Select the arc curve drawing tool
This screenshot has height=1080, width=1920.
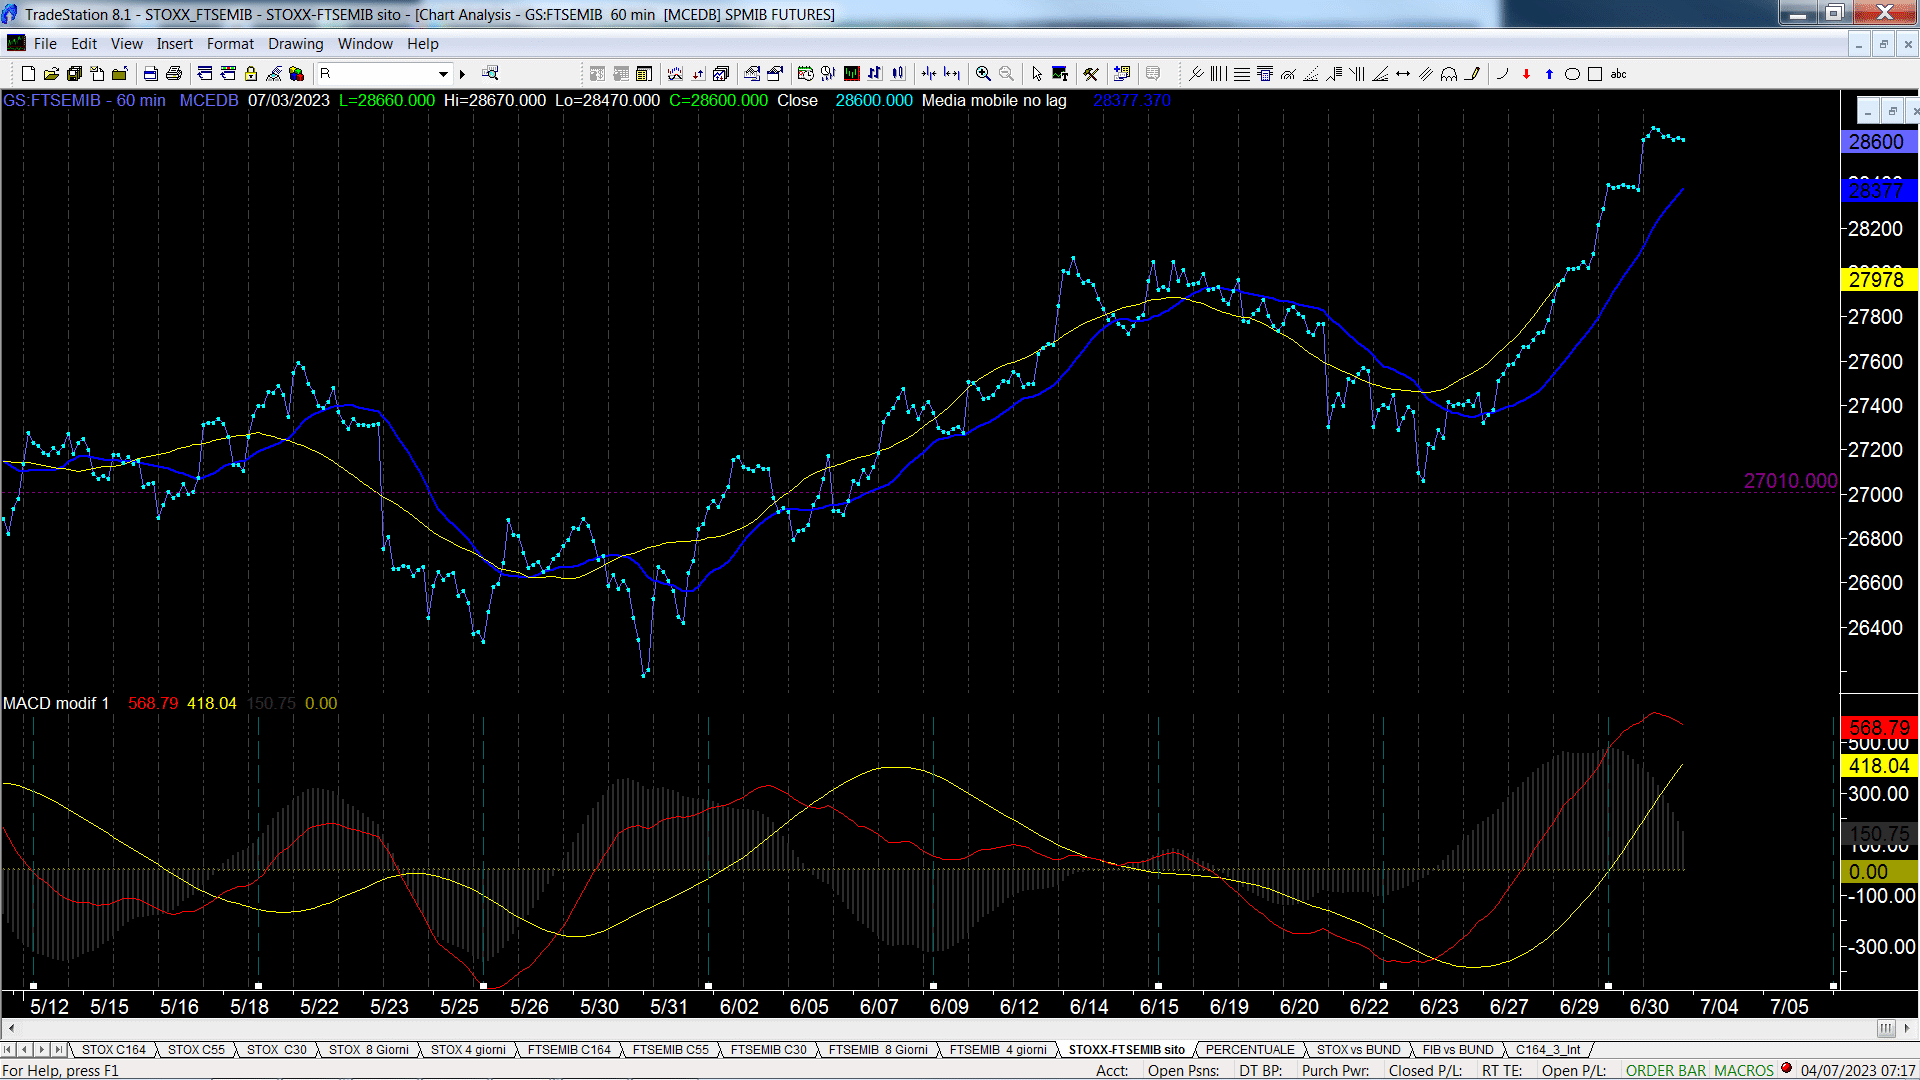click(x=1503, y=74)
